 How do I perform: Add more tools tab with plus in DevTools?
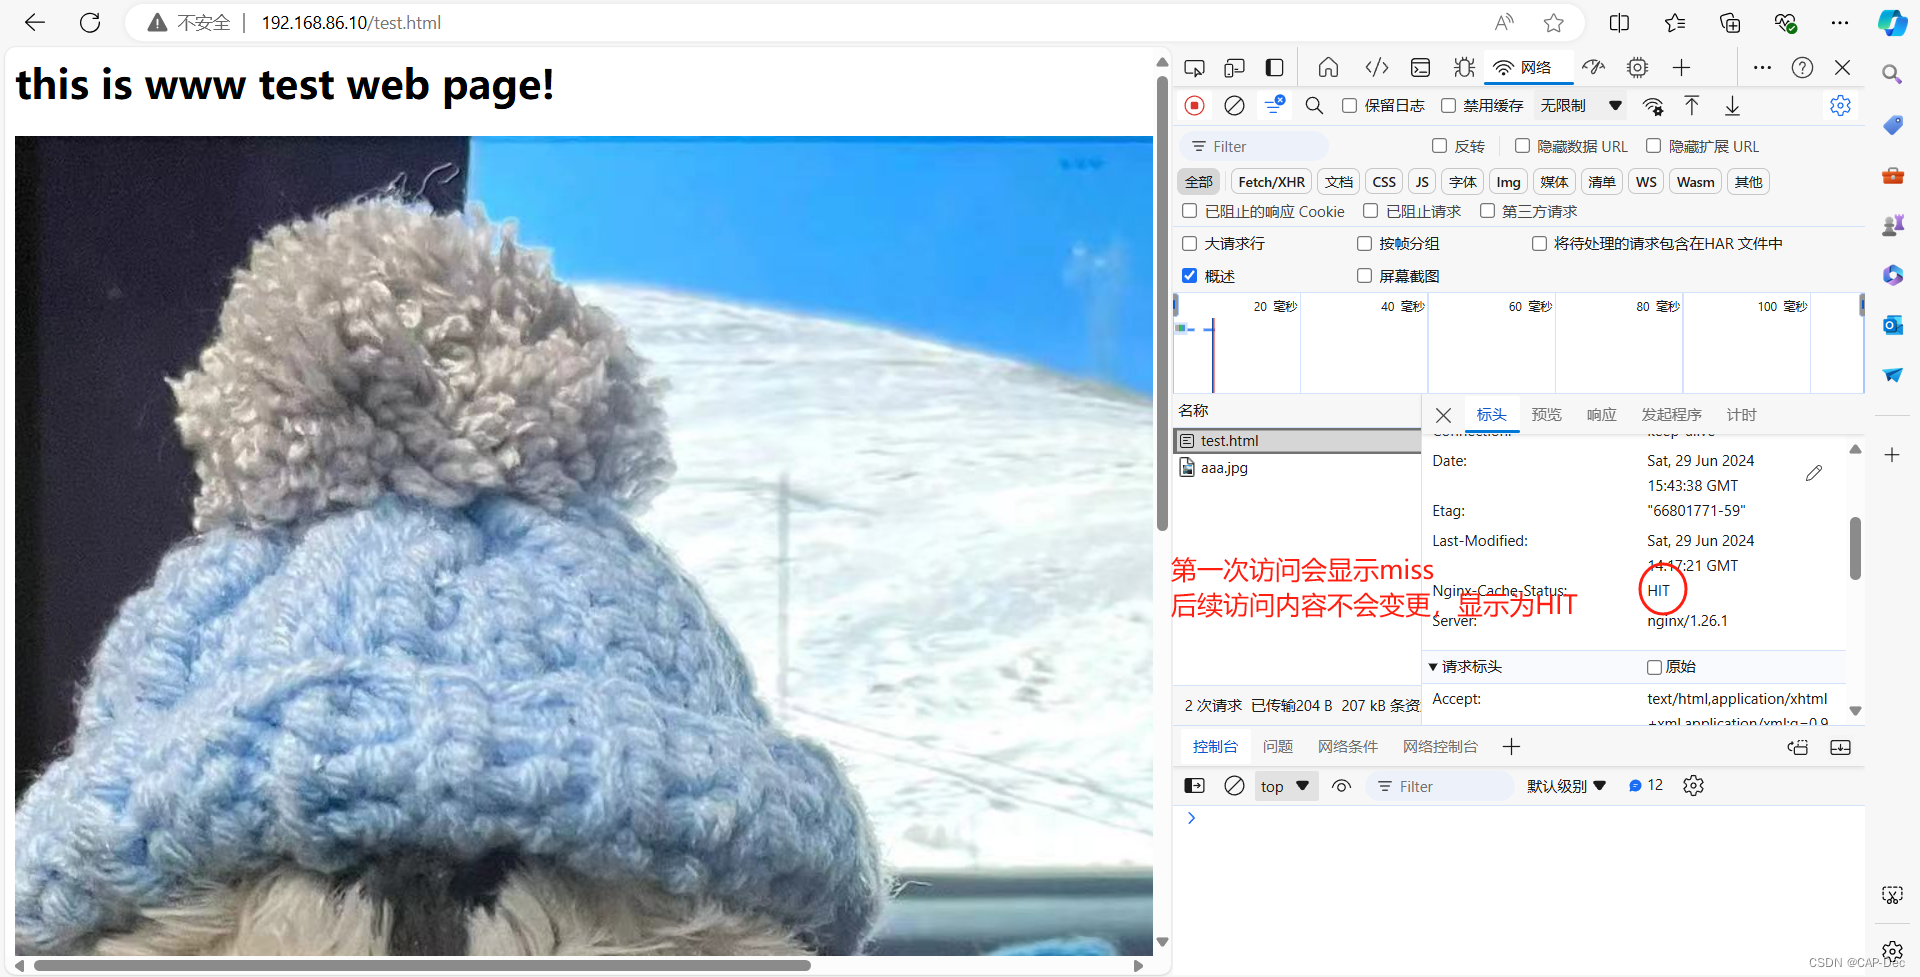tap(1681, 67)
